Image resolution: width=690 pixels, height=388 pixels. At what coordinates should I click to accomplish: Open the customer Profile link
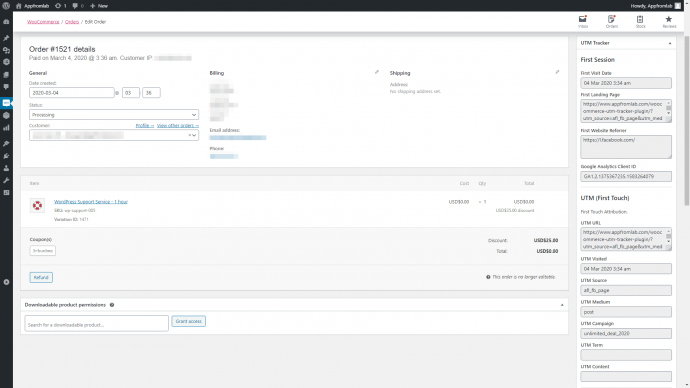point(145,125)
